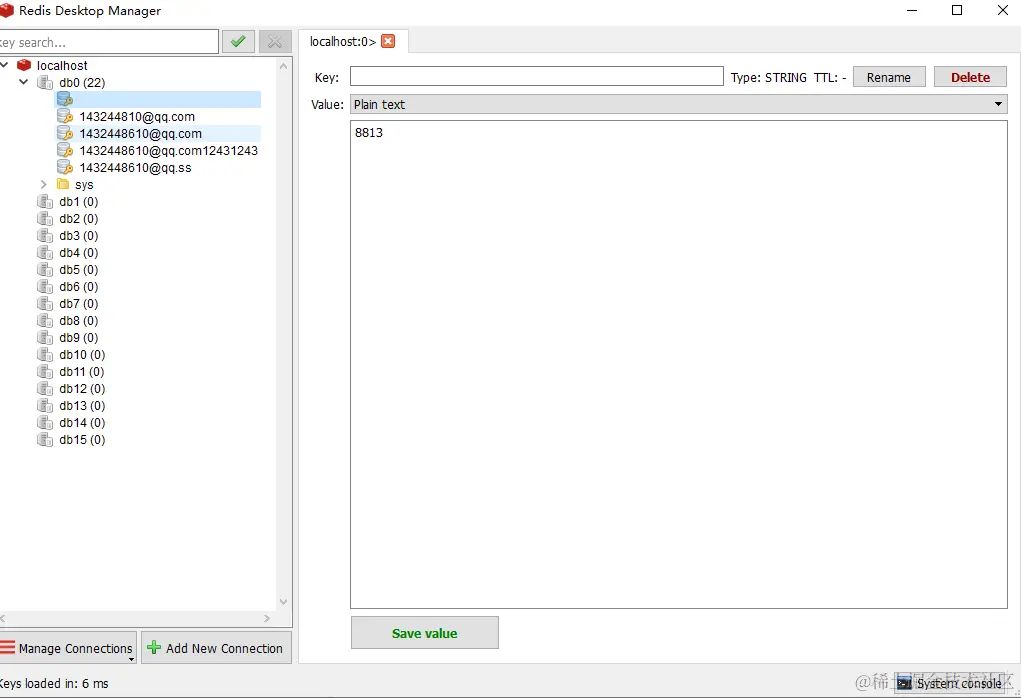Click the database icon next to db0

click(45, 82)
